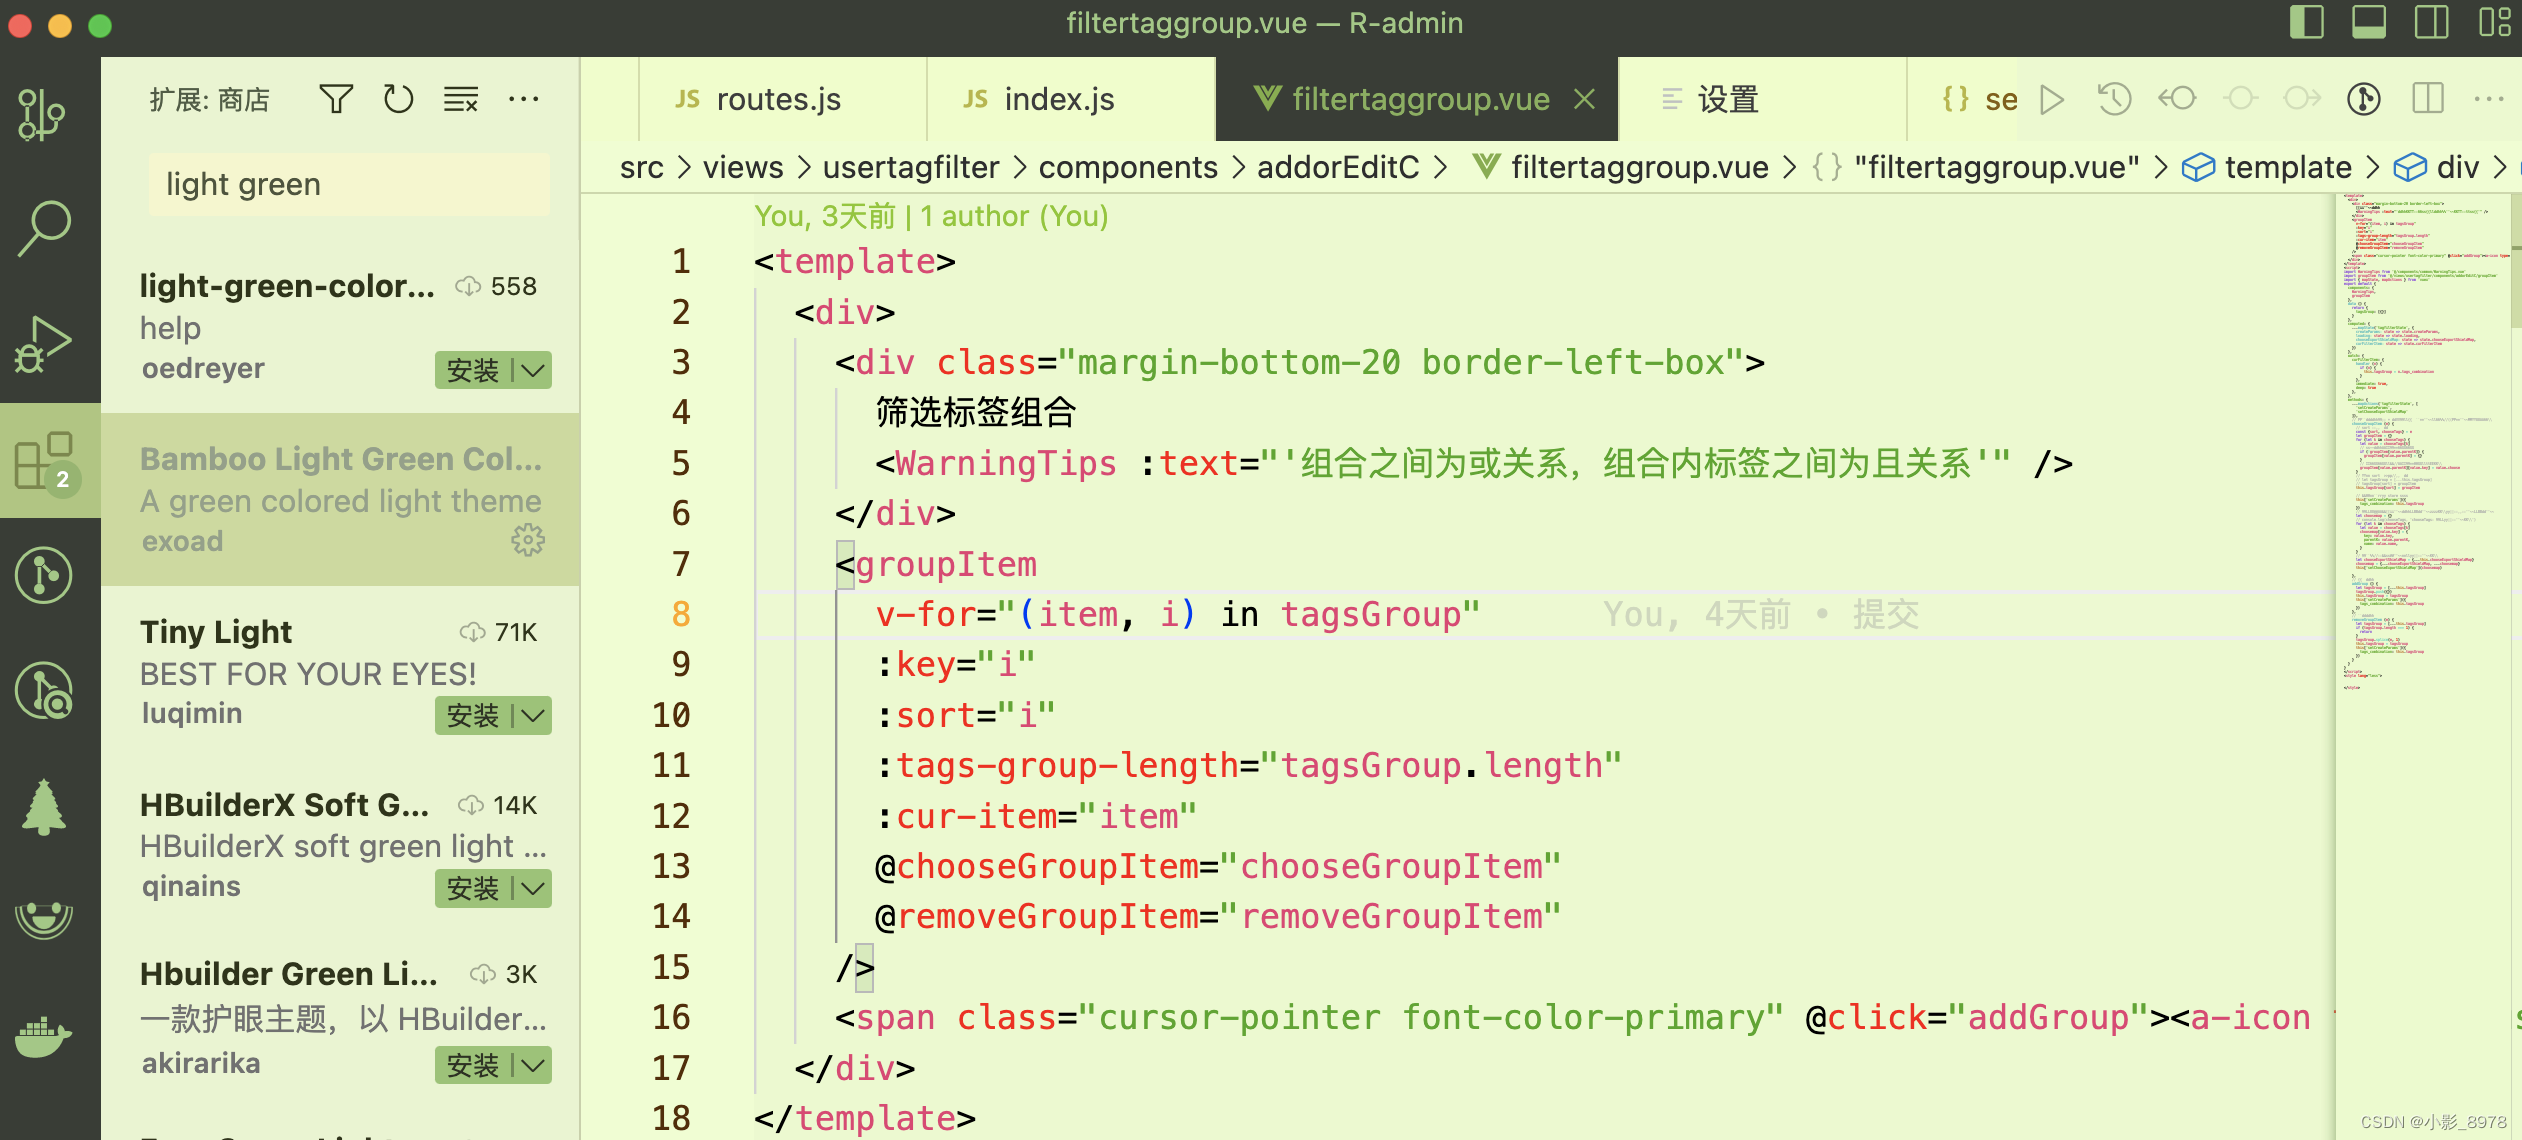2522x1140 pixels.
Task: Open the editor timeline history icon
Action: (2114, 98)
